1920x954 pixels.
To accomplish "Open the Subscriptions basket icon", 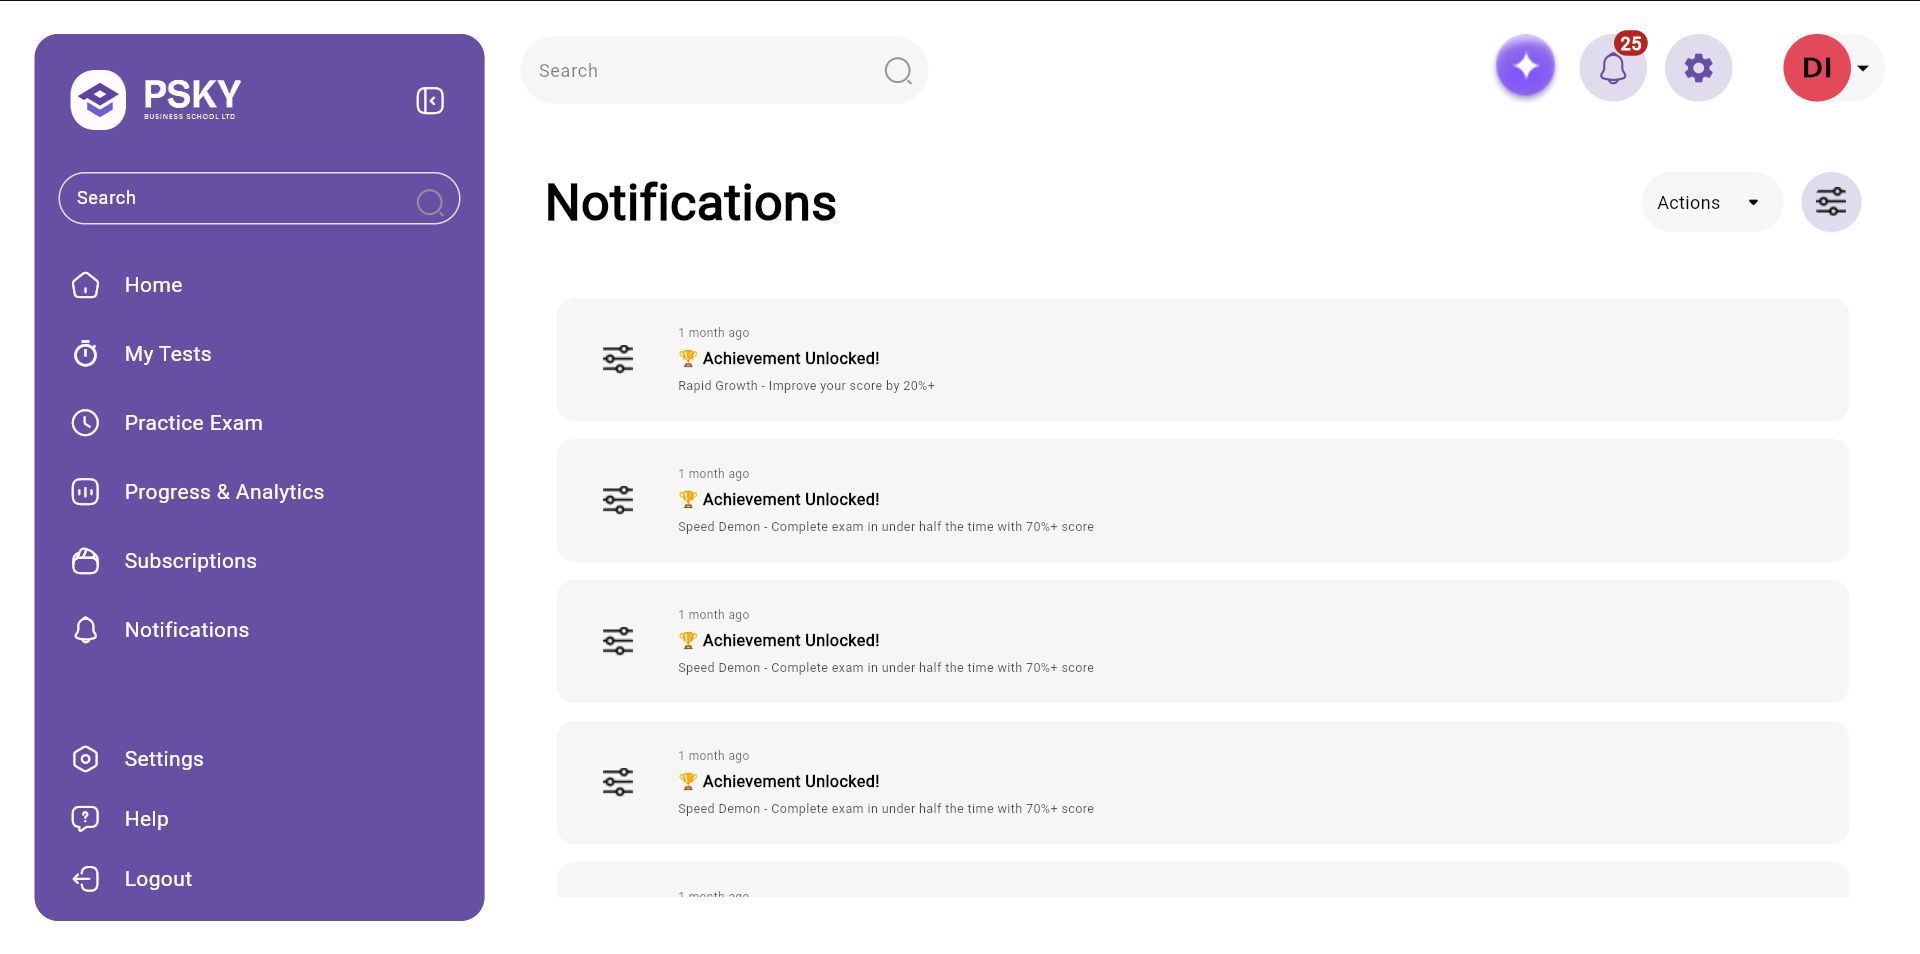I will [x=86, y=561].
